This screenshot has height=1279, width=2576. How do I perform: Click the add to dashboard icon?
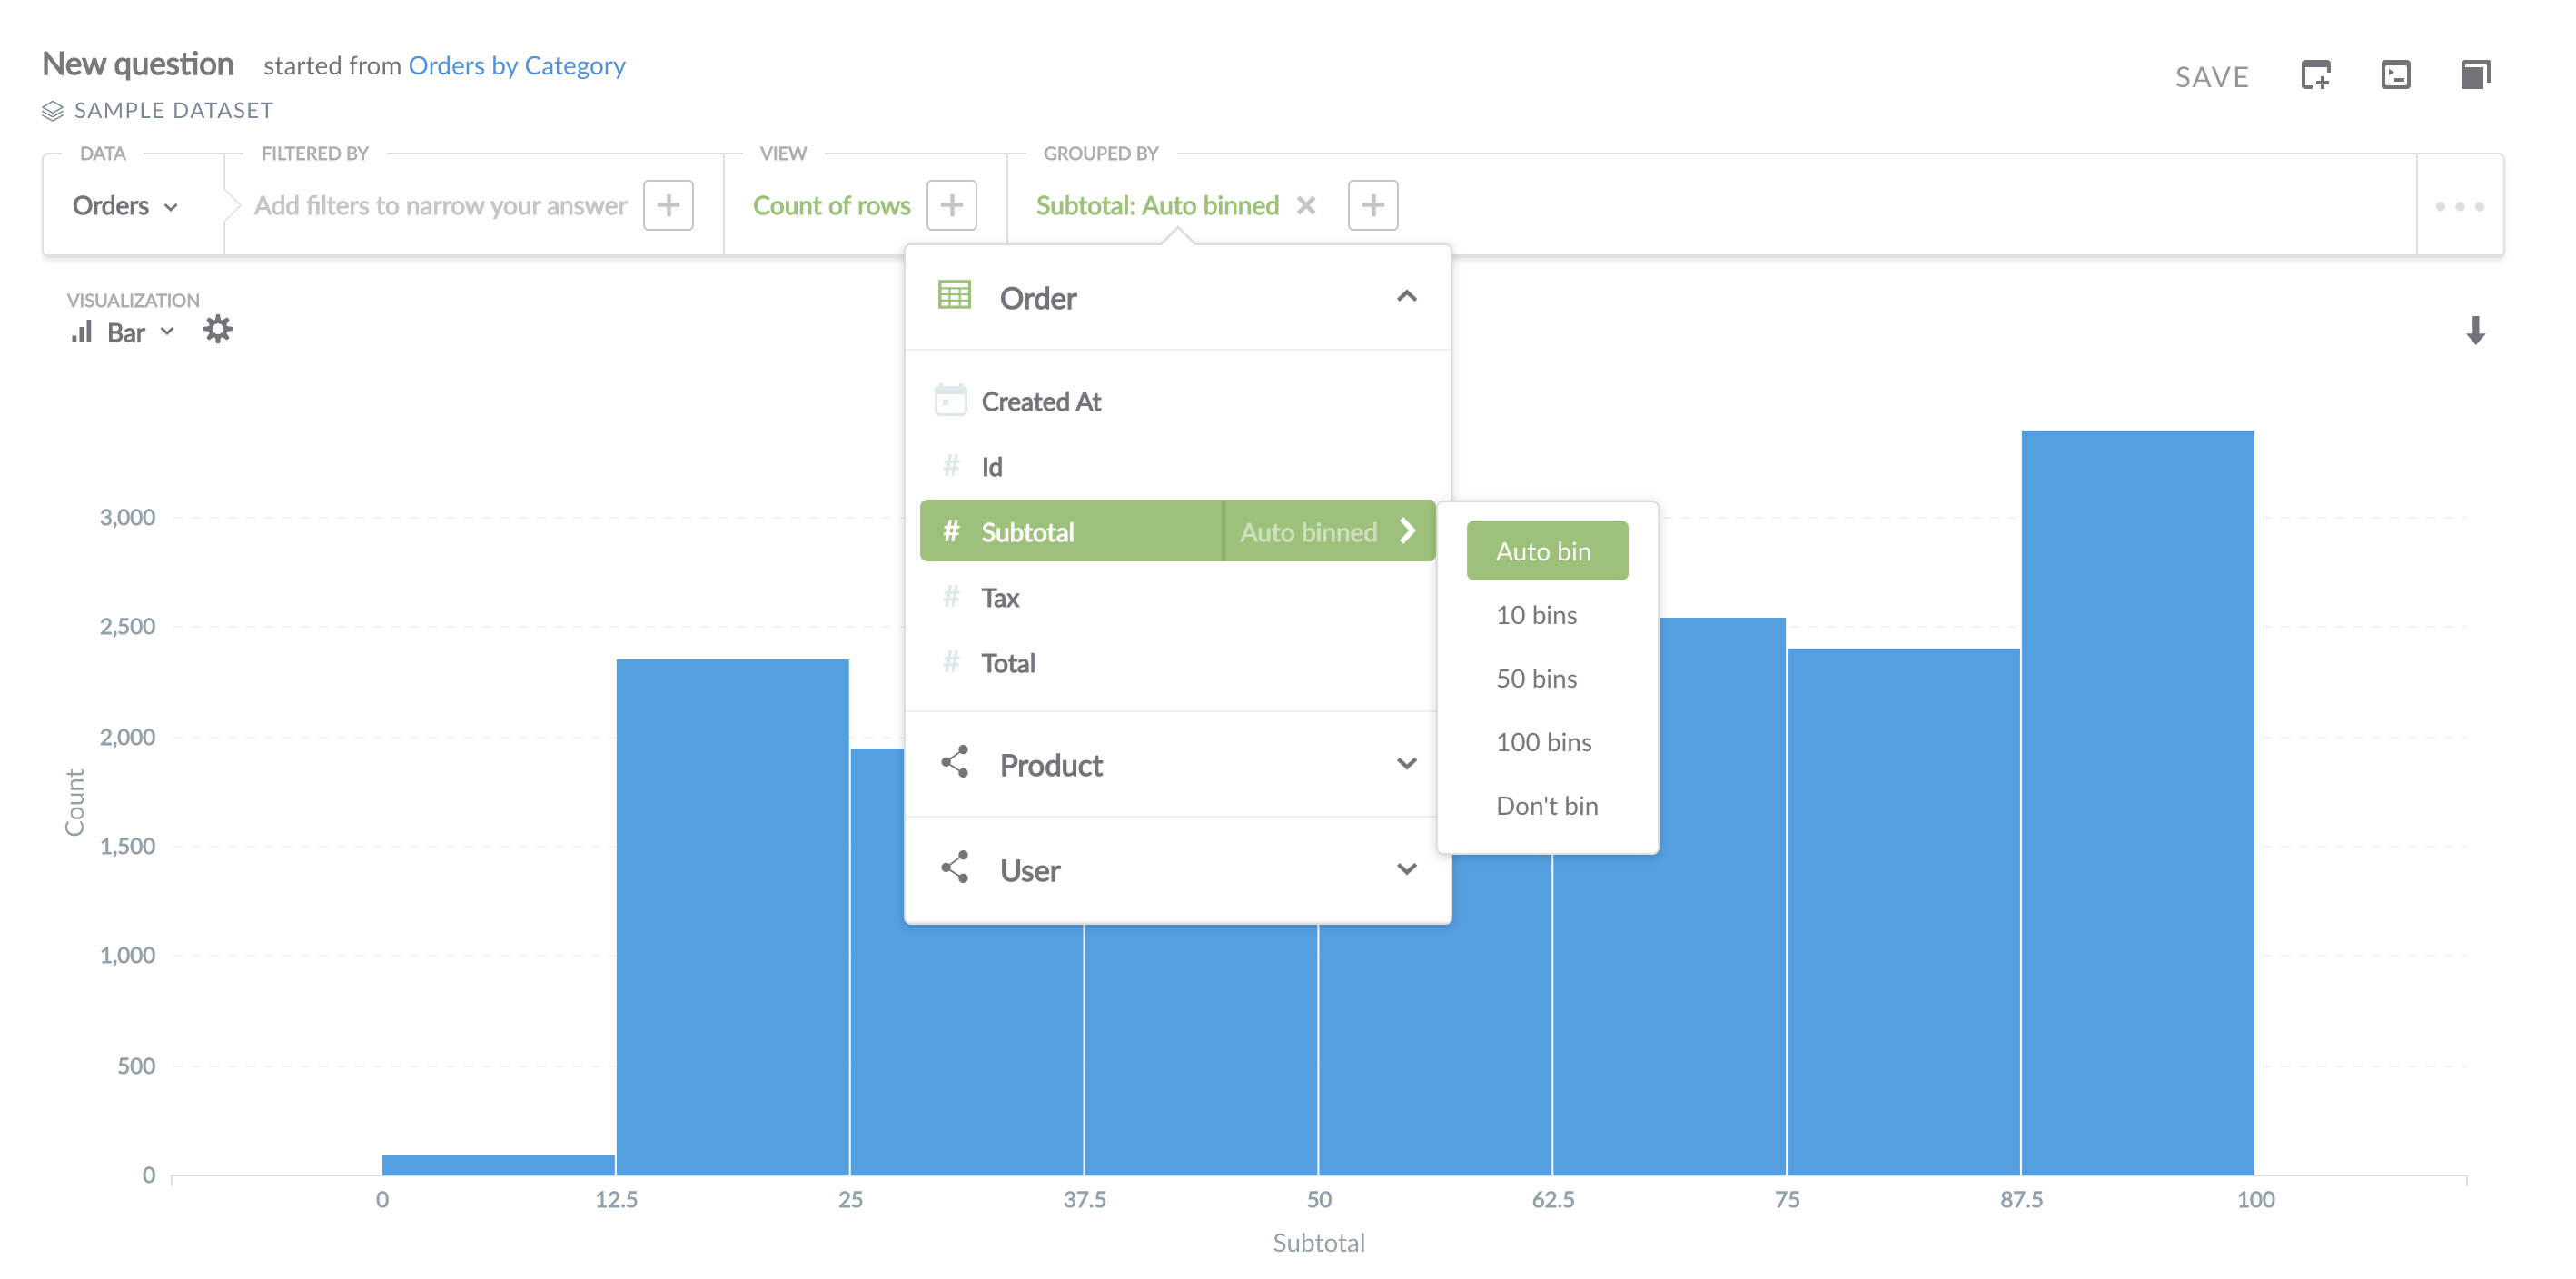(2315, 75)
